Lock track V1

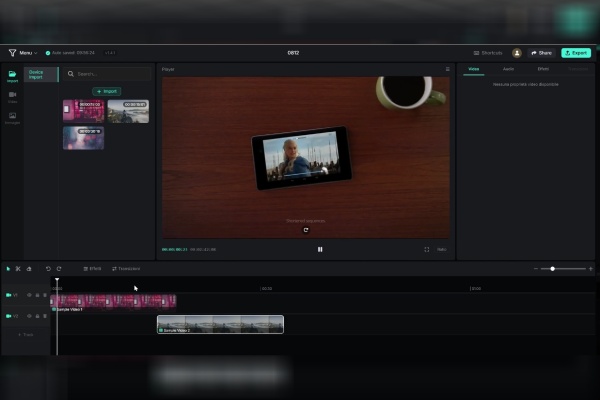pyautogui.click(x=37, y=295)
